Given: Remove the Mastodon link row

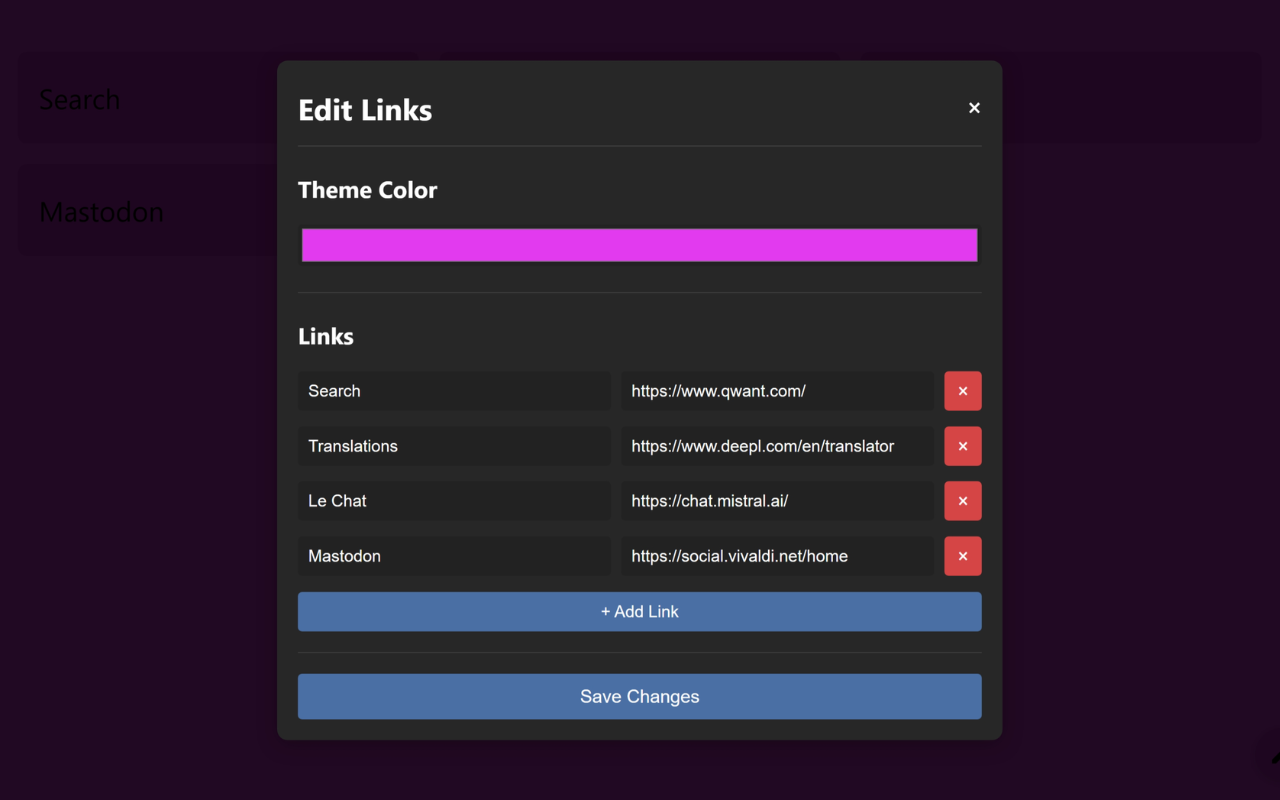Looking at the screenshot, I should (x=962, y=556).
